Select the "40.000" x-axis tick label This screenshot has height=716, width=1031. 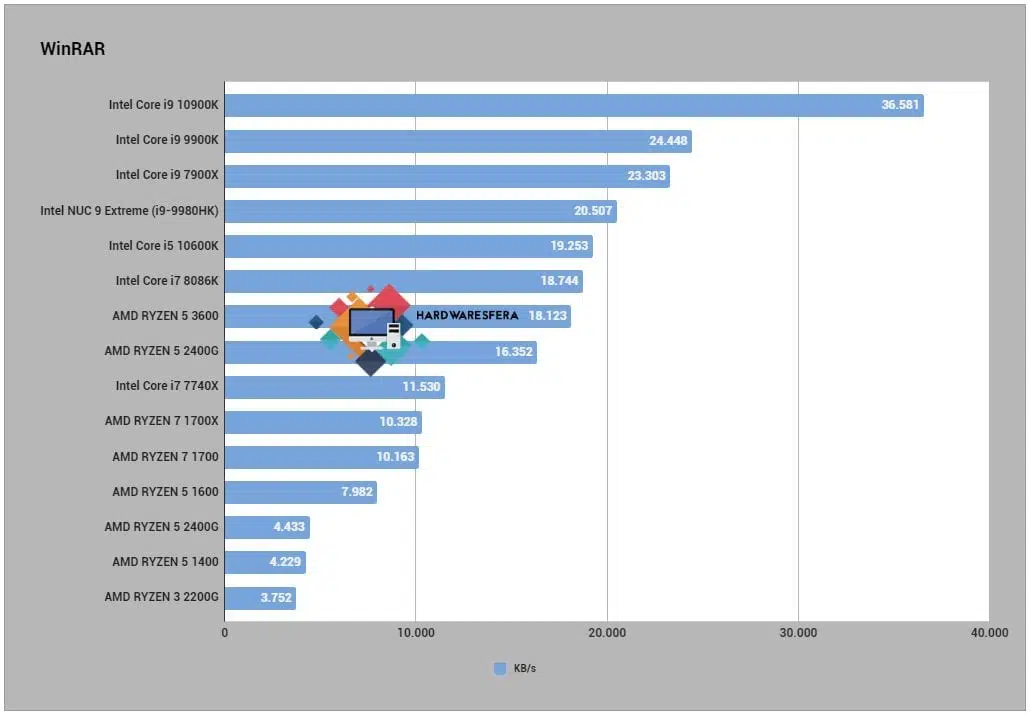tap(990, 632)
